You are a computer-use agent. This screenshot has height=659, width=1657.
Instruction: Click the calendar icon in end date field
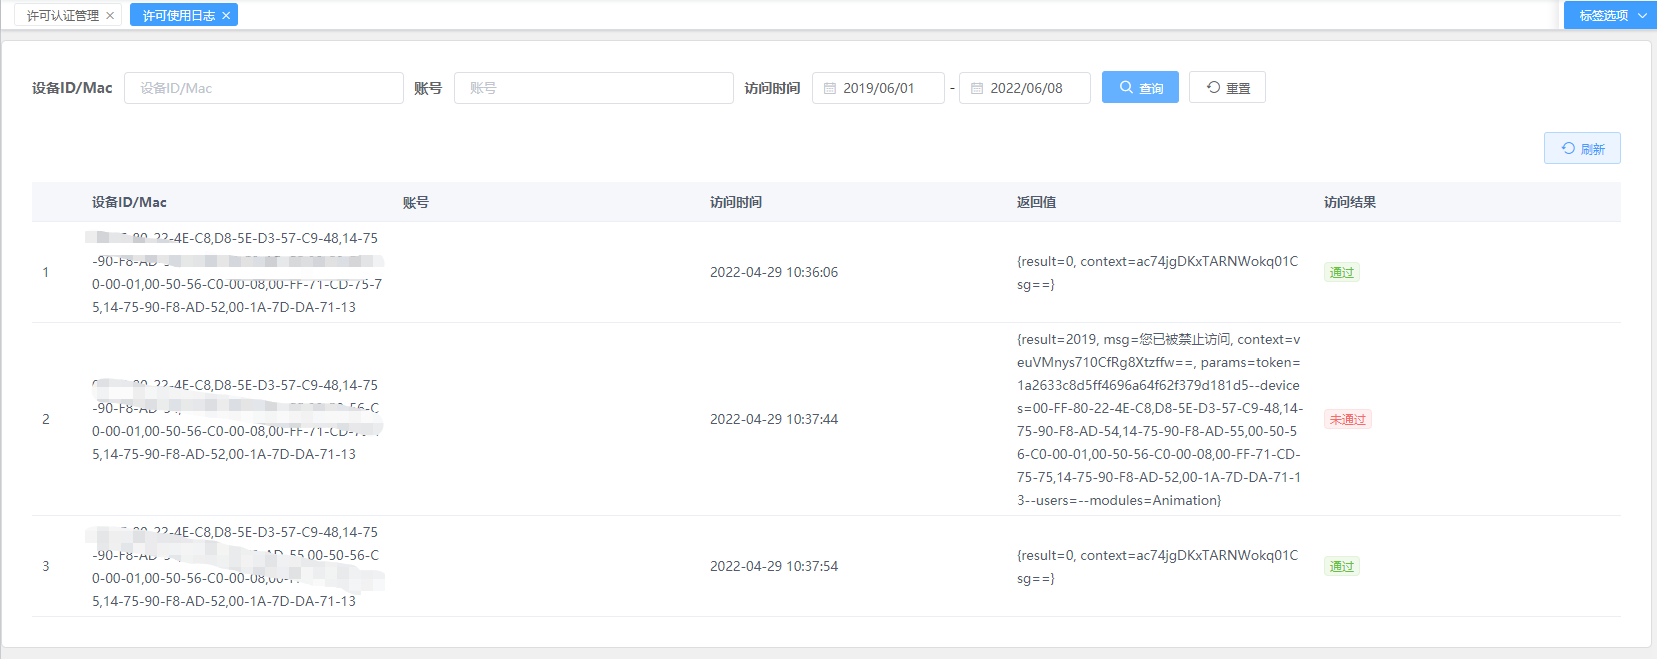977,88
